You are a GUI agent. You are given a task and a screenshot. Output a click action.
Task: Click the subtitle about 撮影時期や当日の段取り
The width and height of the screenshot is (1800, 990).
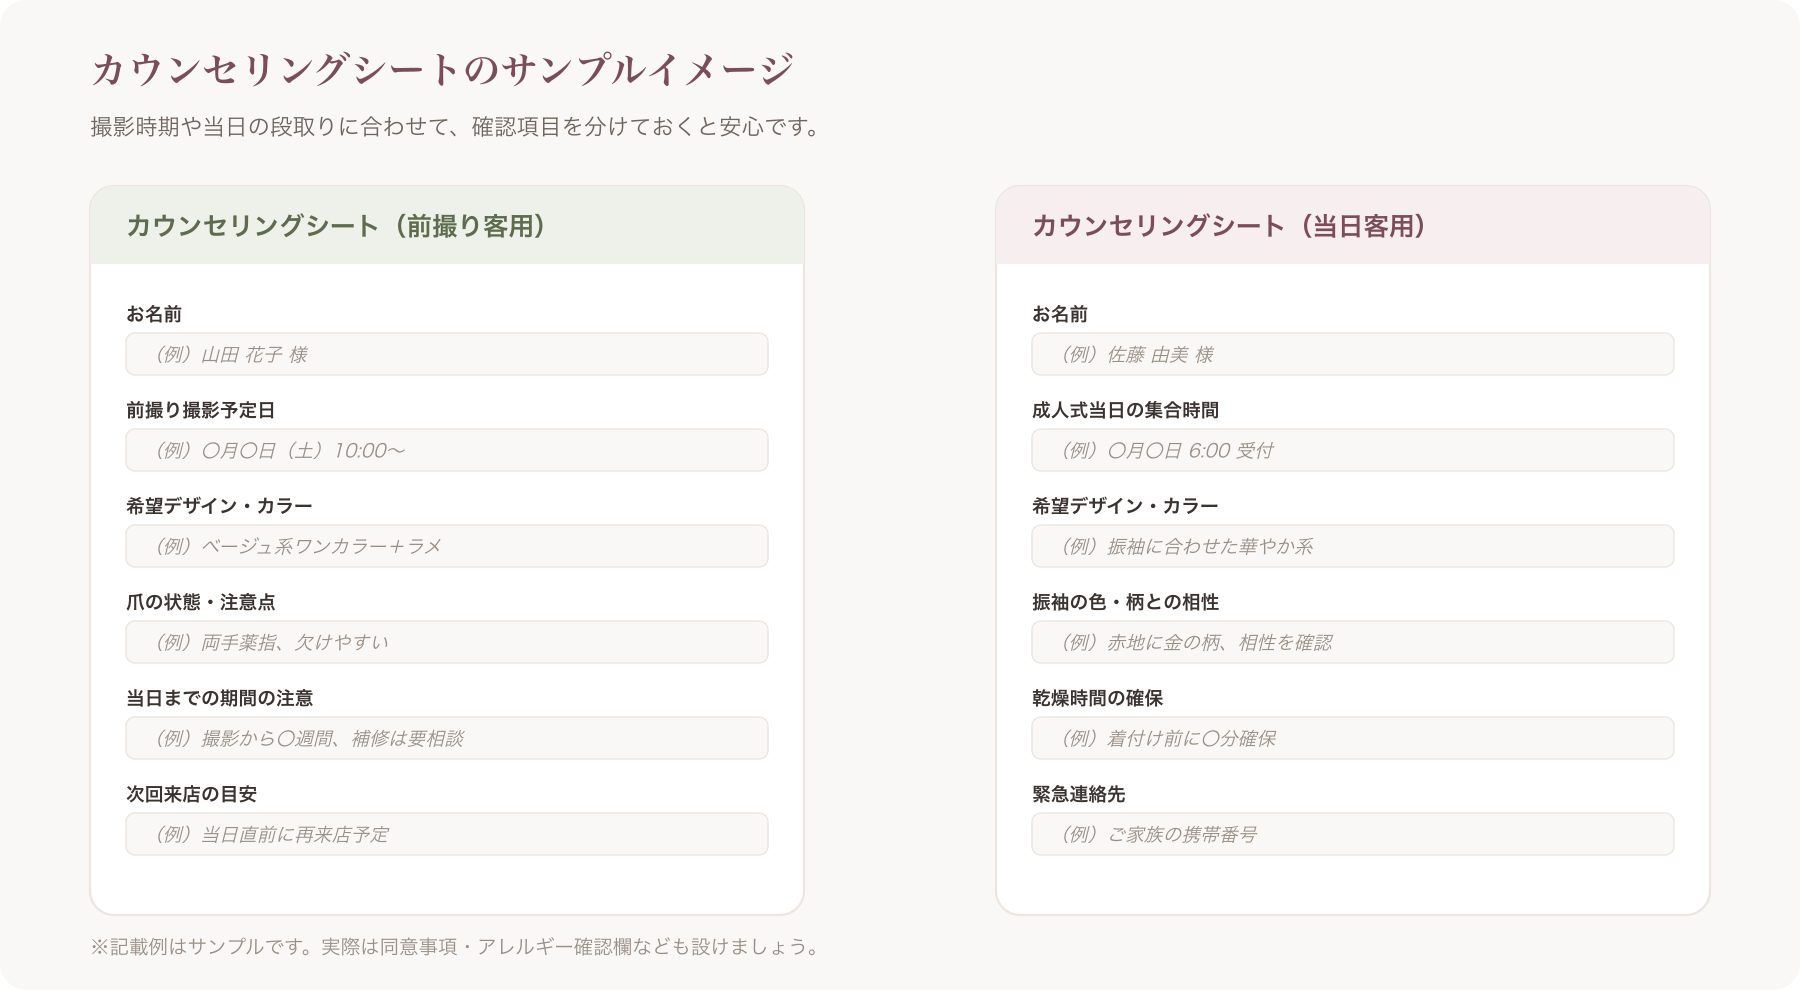[x=457, y=127]
